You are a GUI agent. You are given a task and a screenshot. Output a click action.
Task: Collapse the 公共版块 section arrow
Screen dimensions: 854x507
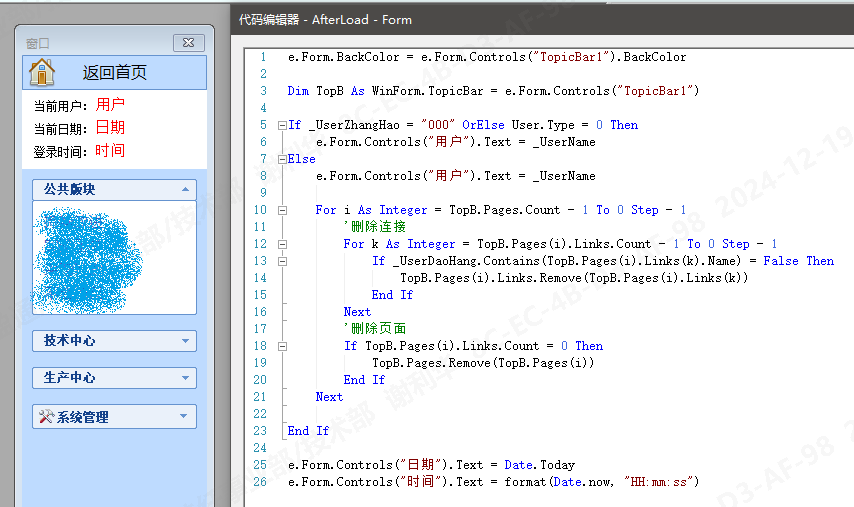point(185,189)
